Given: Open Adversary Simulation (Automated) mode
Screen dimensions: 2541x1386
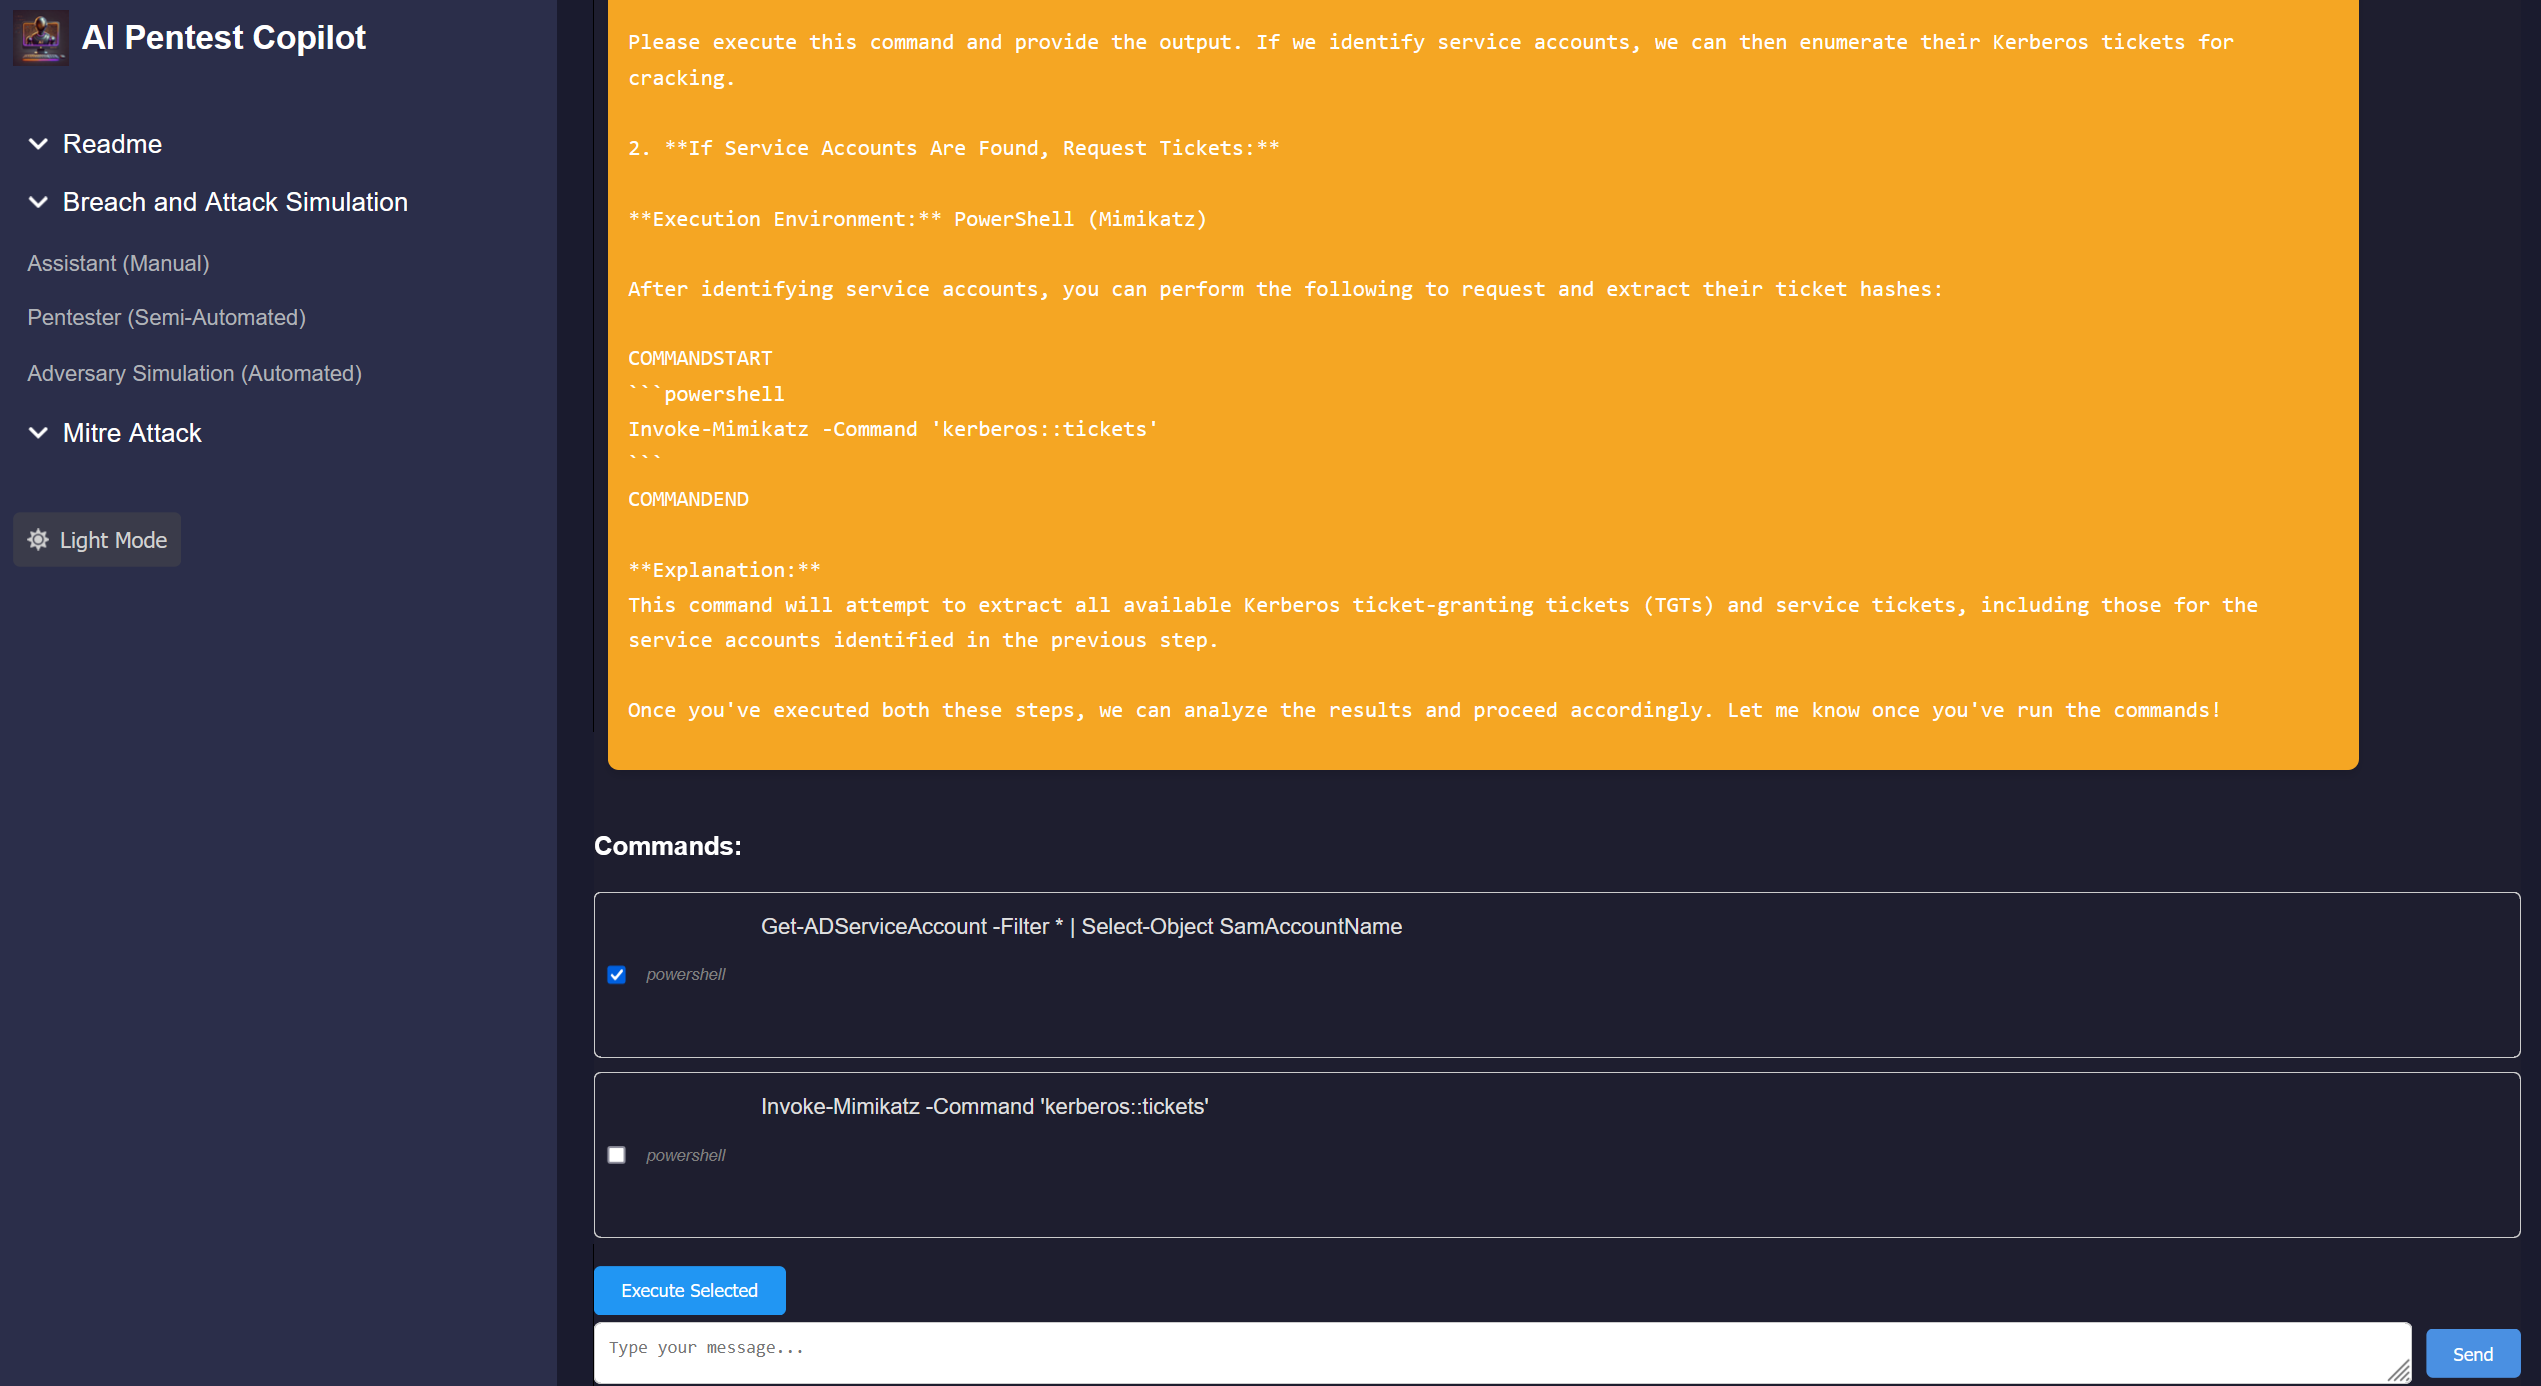Looking at the screenshot, I should (194, 373).
